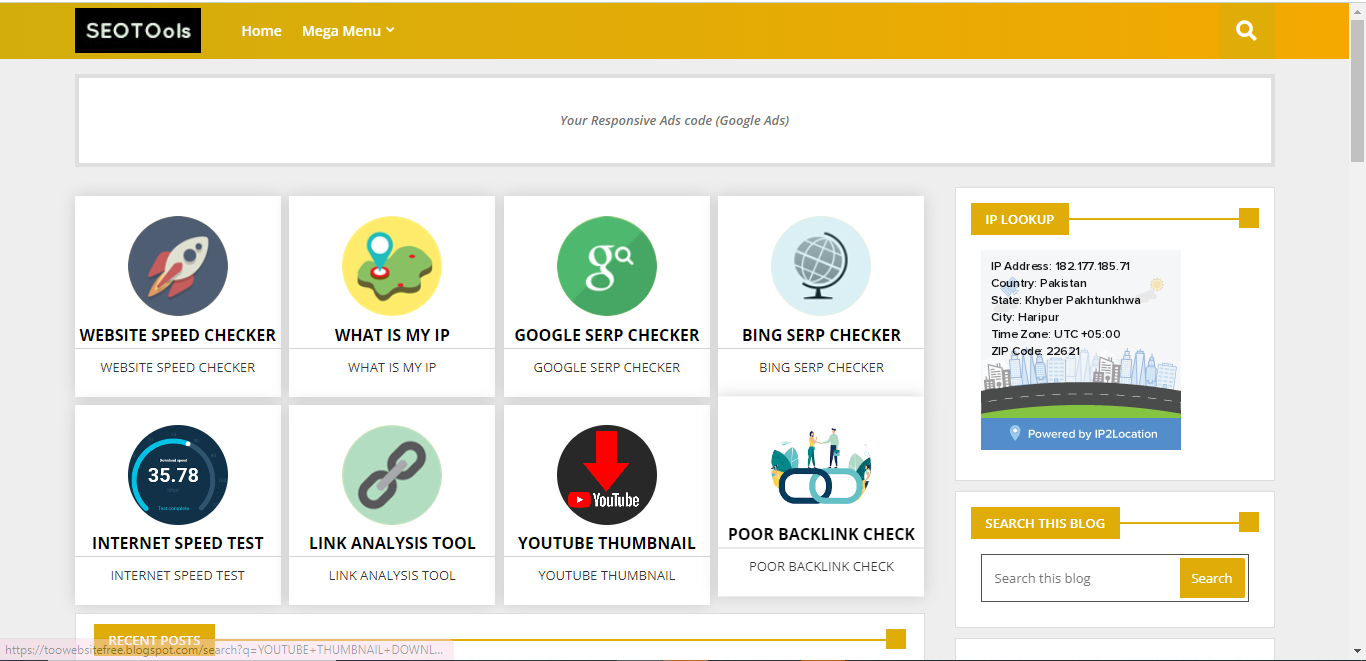The image size is (1366, 661).
Task: Click the globe Bing SERP Checker icon
Action: pos(821,266)
